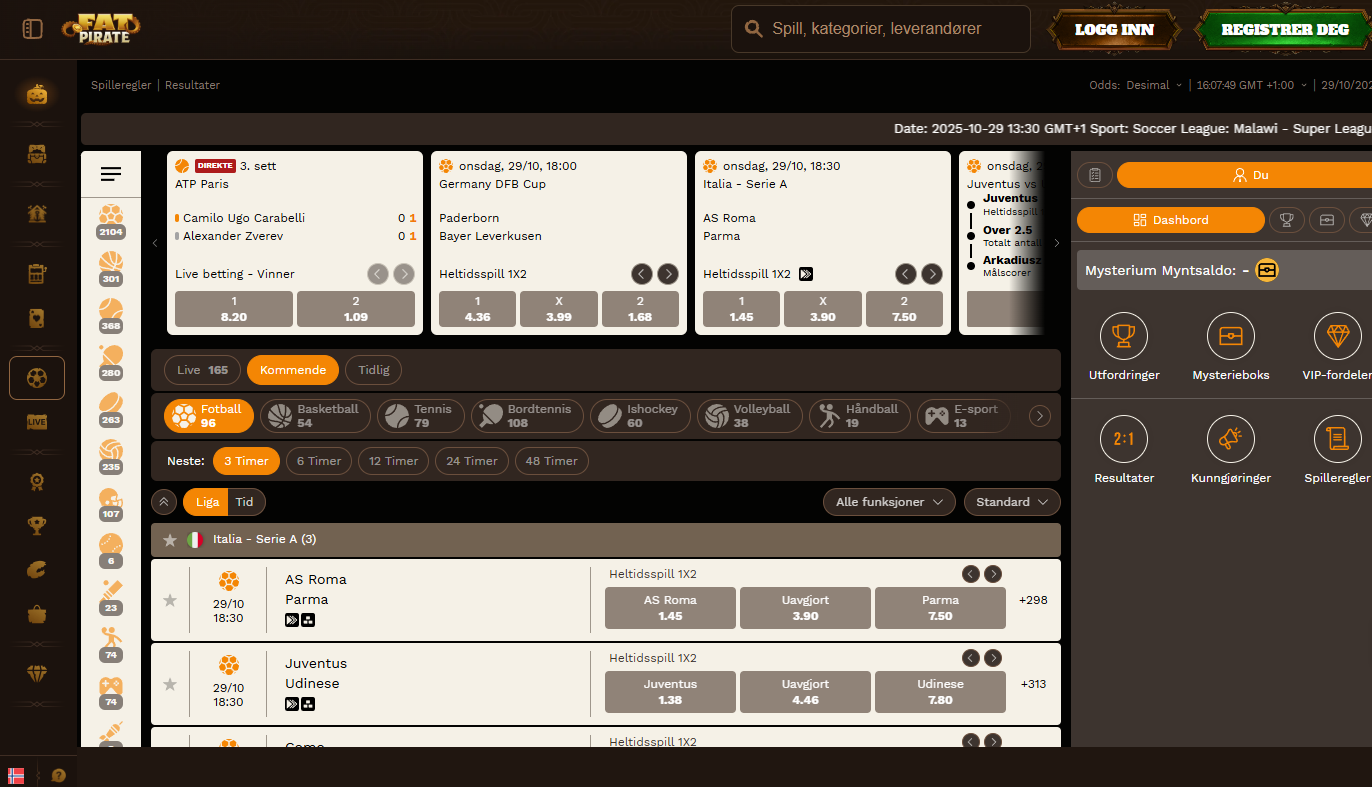The width and height of the screenshot is (1372, 787).
Task: Select the Halloween pumpkin icon in sidebar
Action: [x=37, y=95]
